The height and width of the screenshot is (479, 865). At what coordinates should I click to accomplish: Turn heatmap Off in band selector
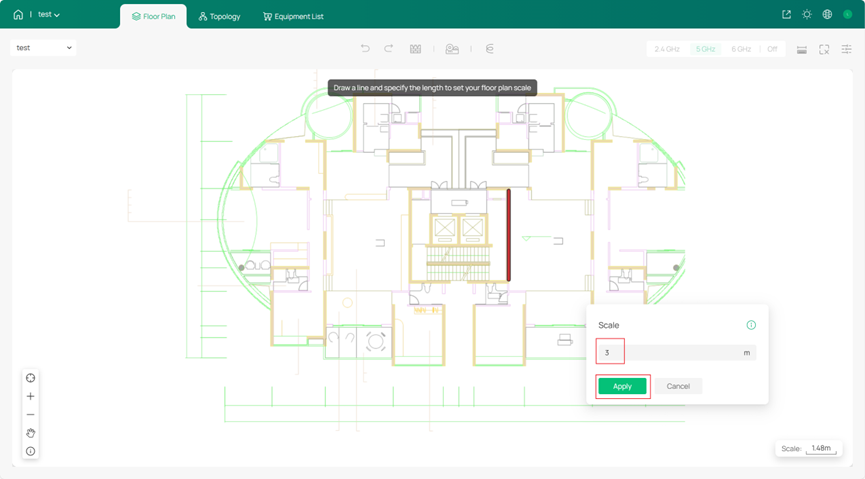tap(772, 49)
